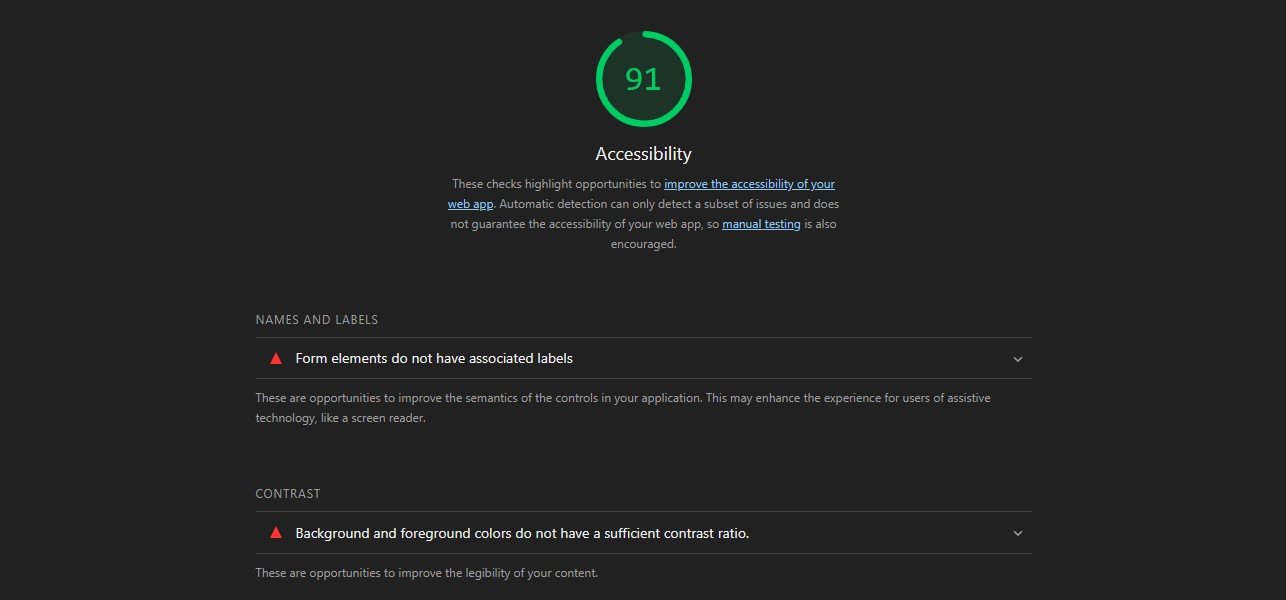Click the Accessibility heading
Screen dimensions: 1286x600
(x=643, y=153)
